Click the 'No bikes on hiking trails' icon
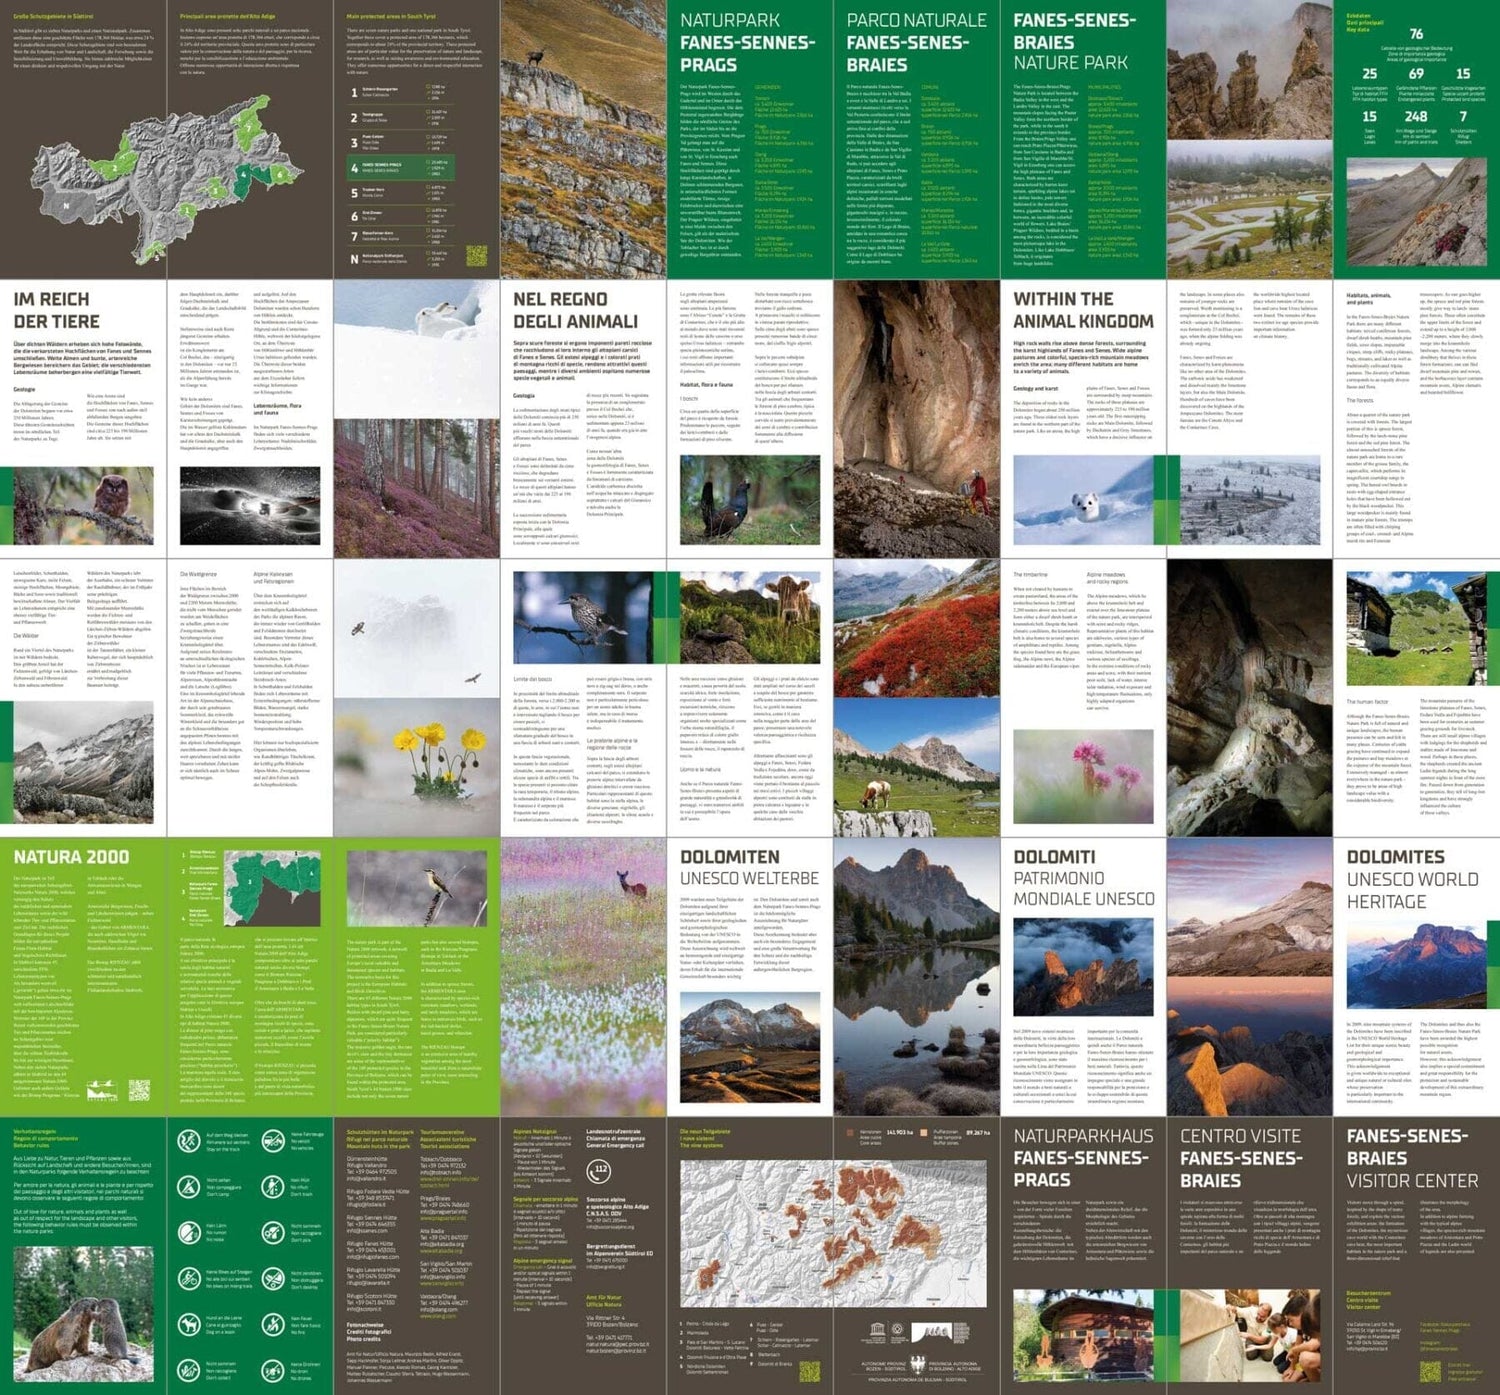 point(189,1277)
